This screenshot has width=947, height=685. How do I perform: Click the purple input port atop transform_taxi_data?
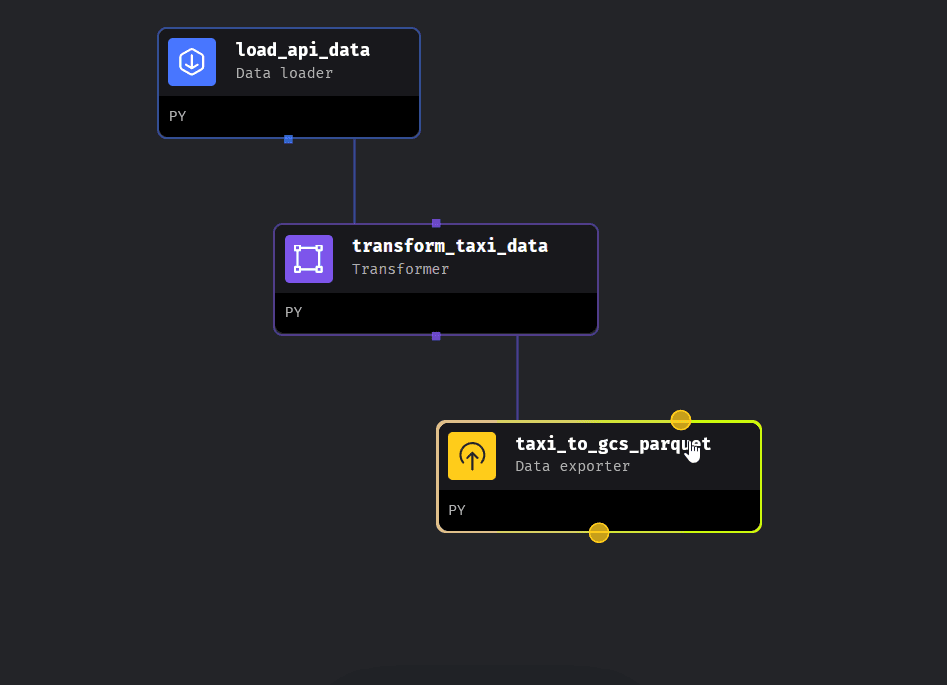point(436,223)
